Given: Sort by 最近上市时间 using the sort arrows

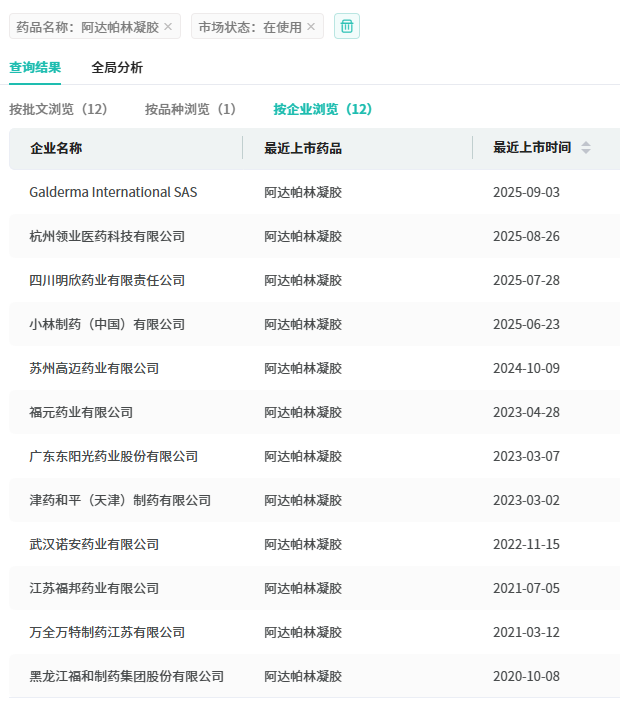Looking at the screenshot, I should [586, 147].
